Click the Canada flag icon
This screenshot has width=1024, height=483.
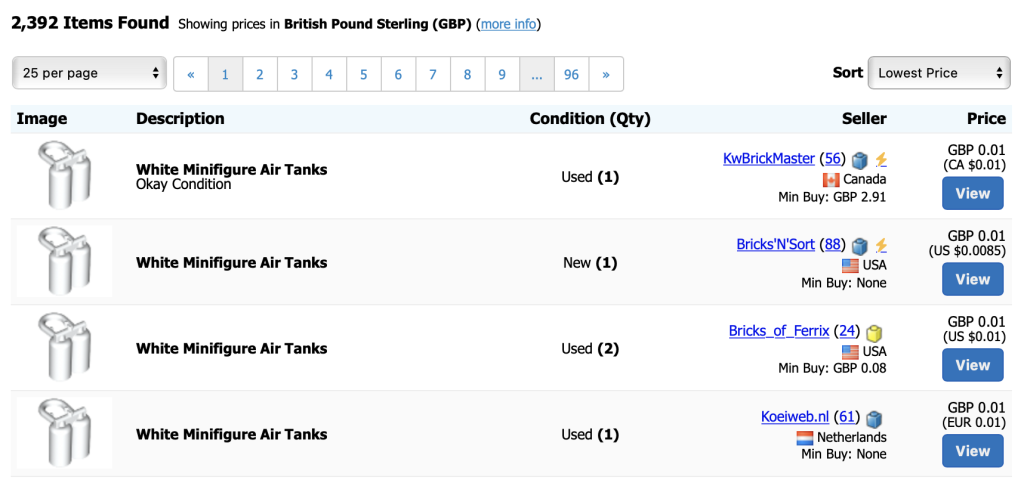click(831, 180)
